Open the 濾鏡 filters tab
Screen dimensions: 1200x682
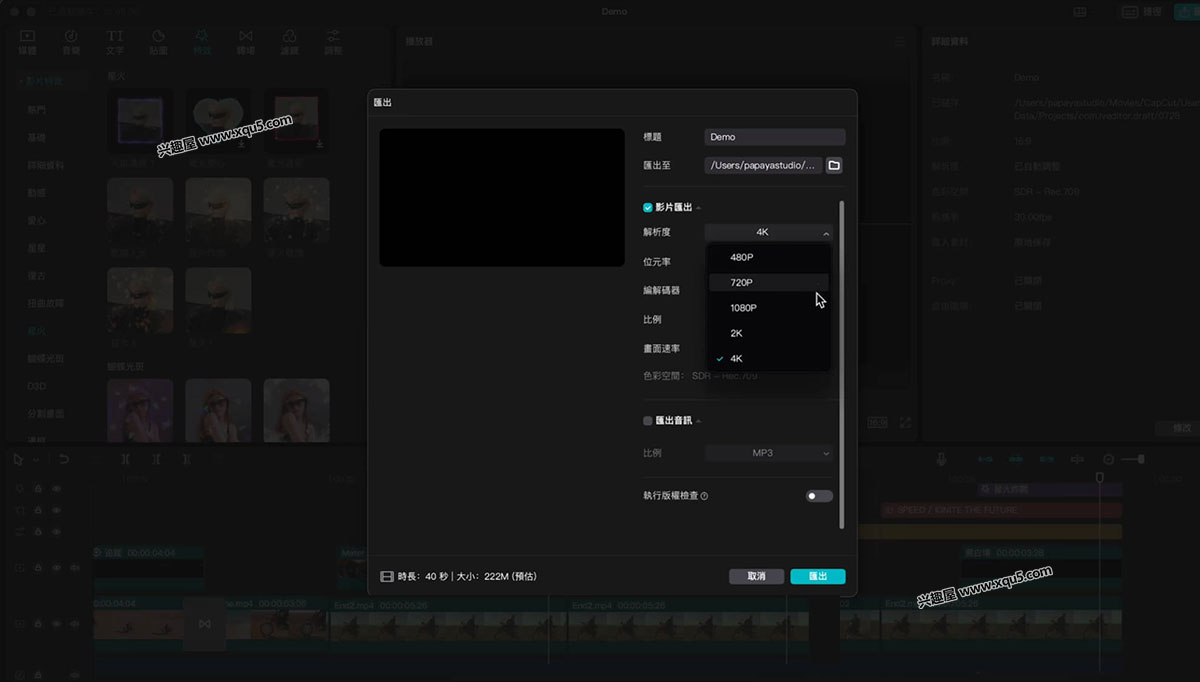(290, 42)
